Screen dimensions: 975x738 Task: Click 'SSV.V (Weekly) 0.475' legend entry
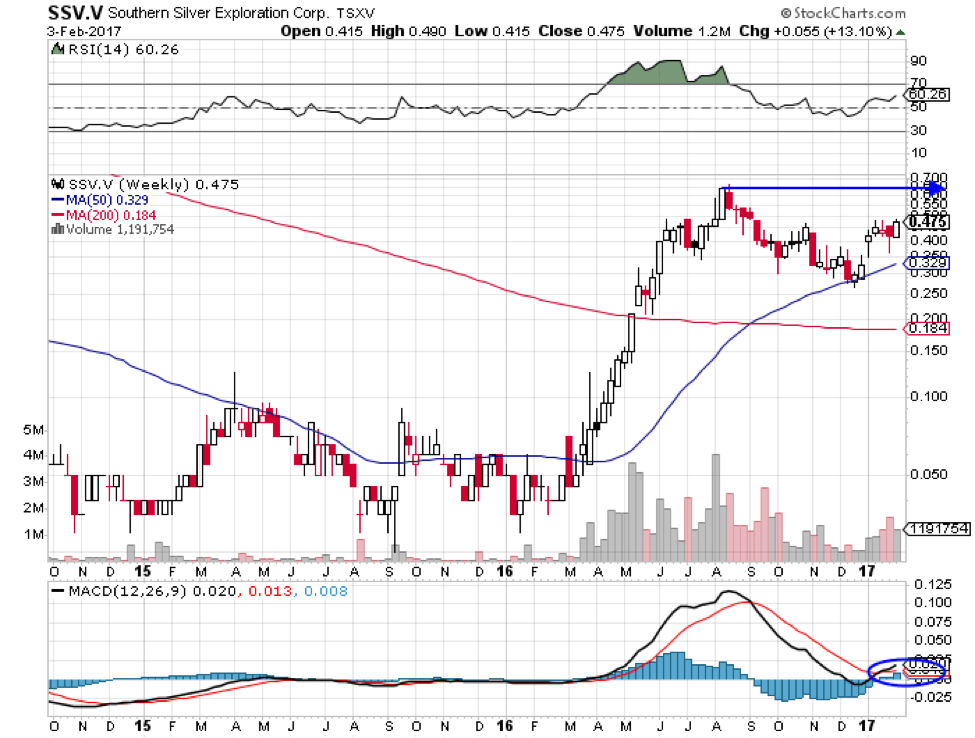click(x=153, y=185)
